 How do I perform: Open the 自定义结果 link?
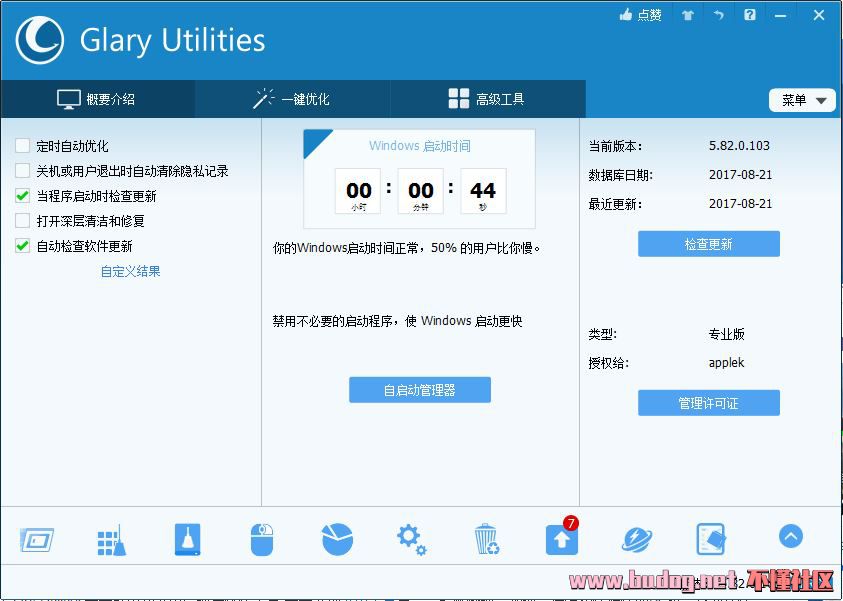point(130,271)
